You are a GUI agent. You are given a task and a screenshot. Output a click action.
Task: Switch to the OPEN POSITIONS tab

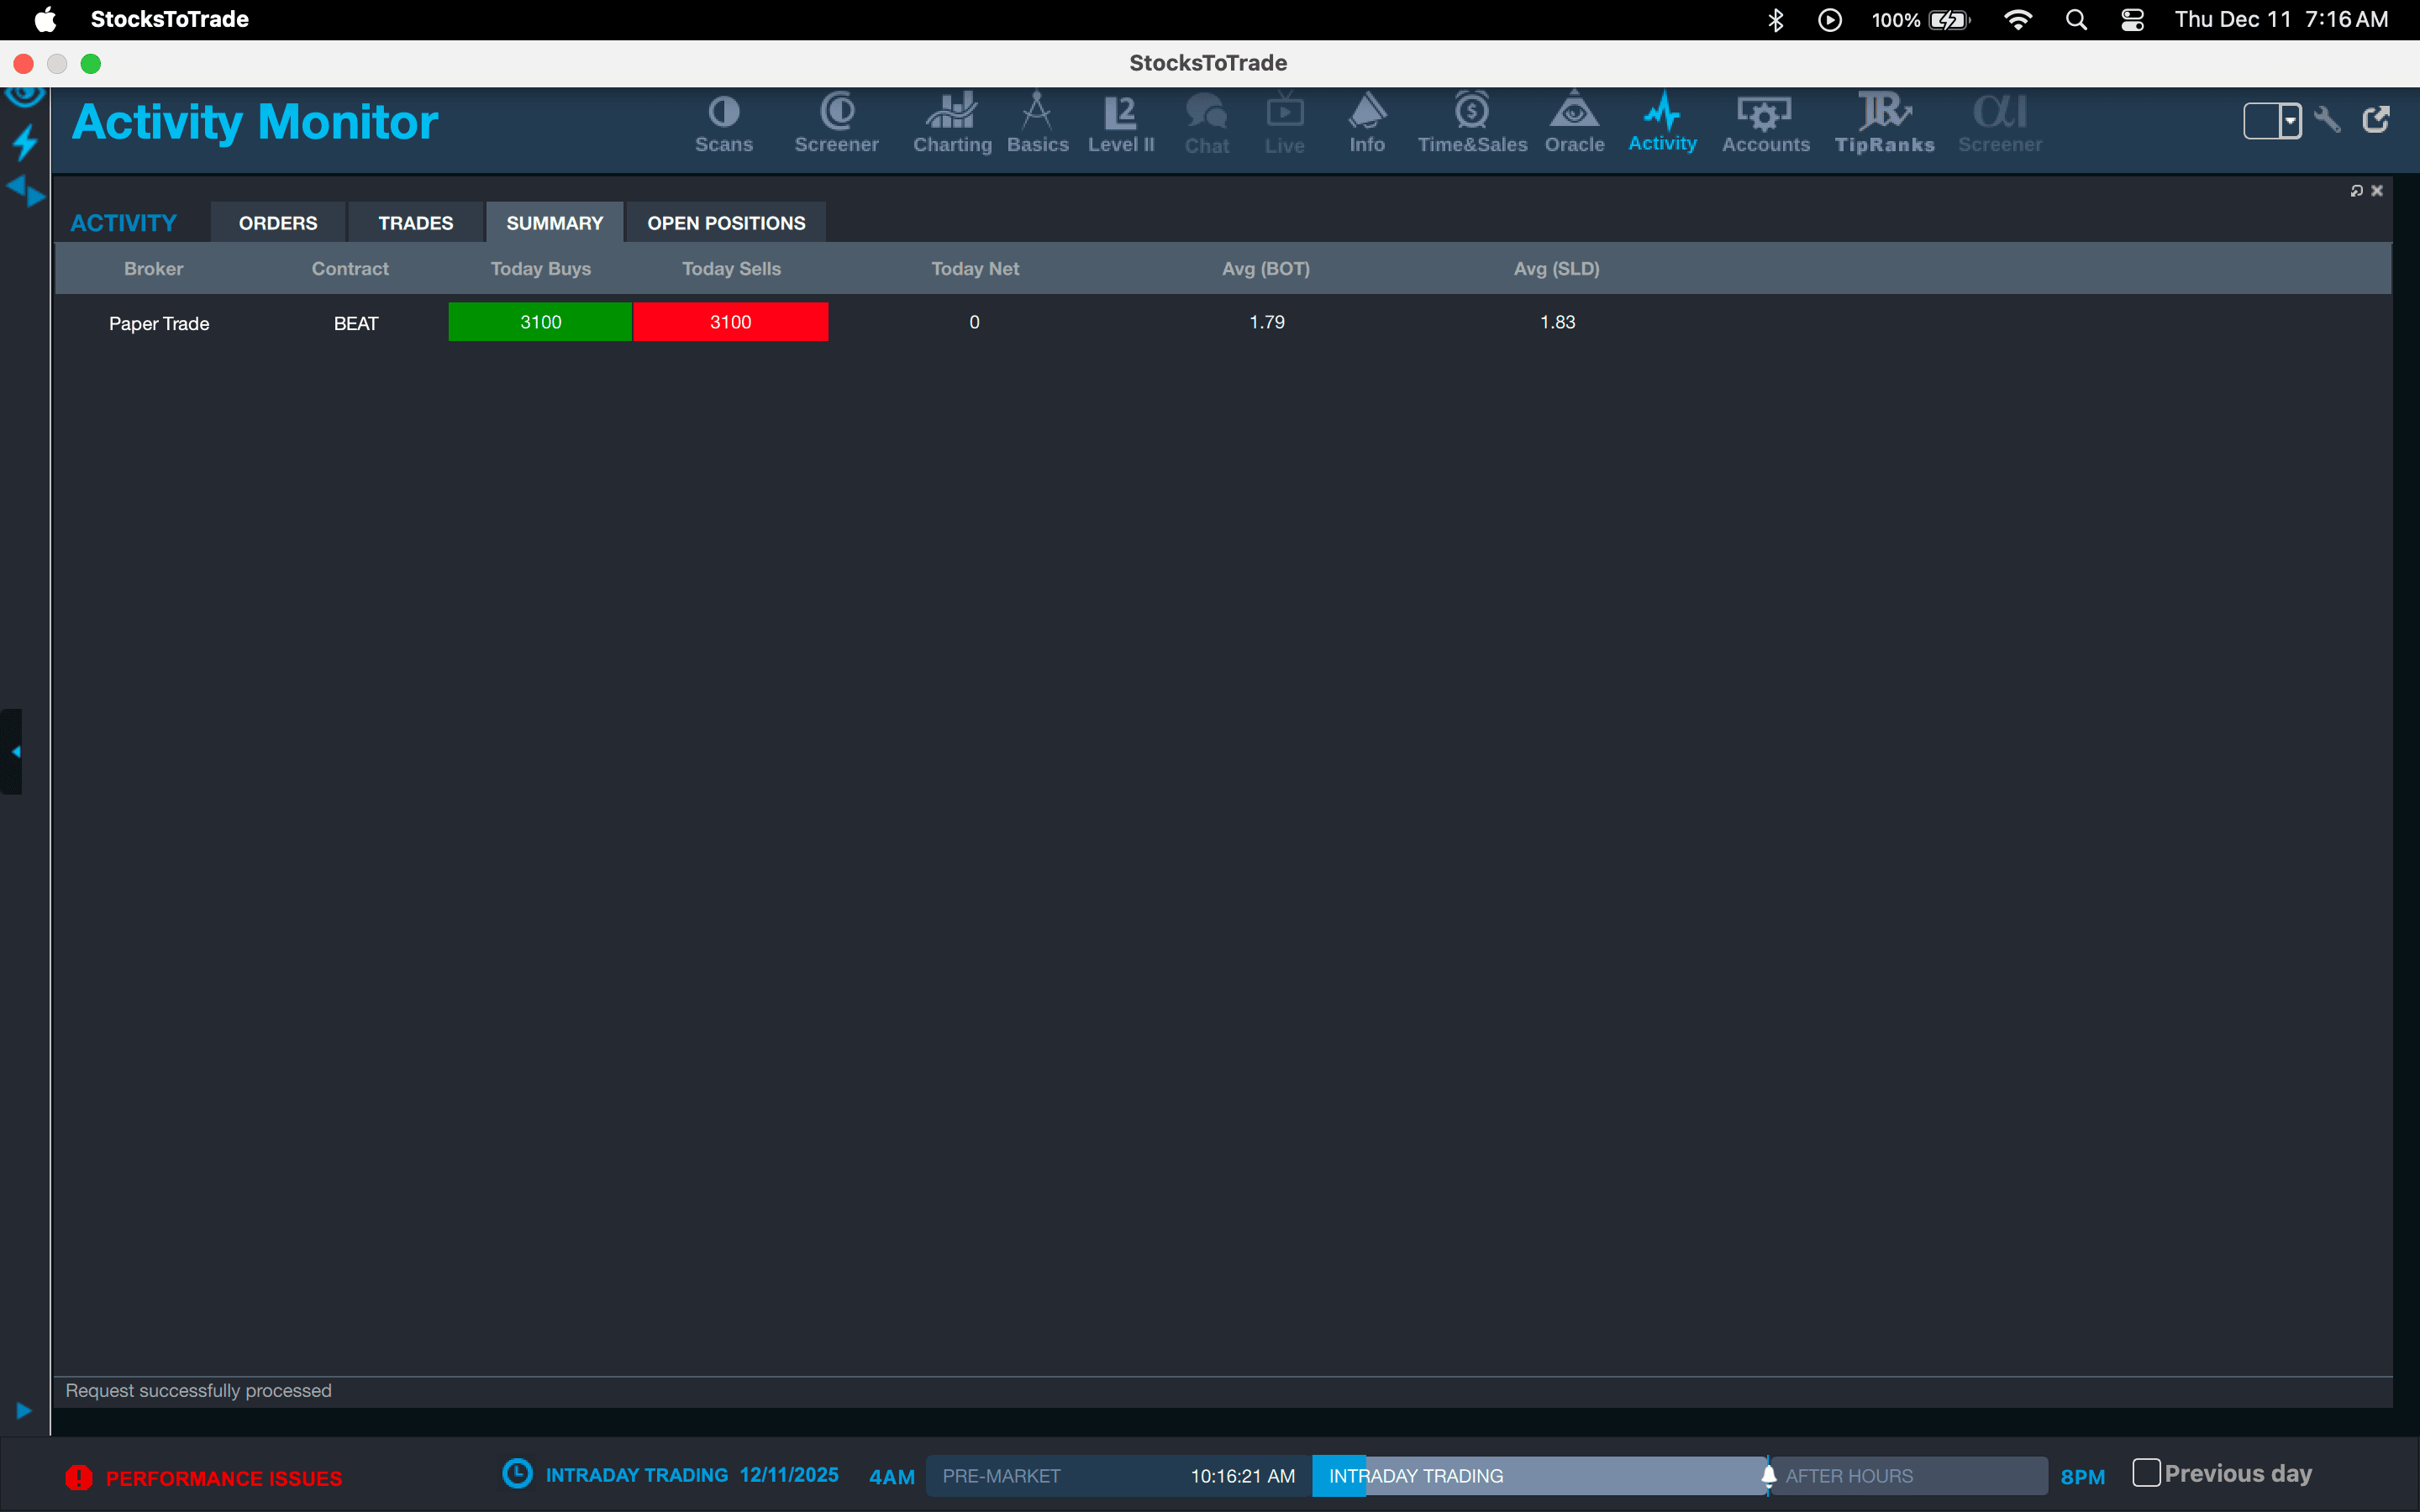pyautogui.click(x=726, y=223)
